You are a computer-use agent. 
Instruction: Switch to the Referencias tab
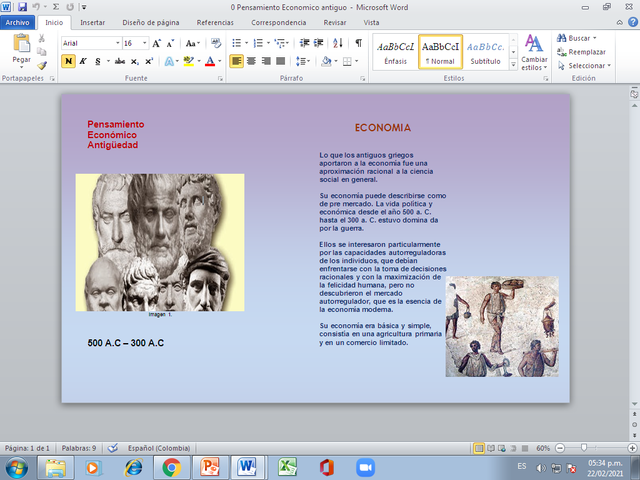point(215,23)
